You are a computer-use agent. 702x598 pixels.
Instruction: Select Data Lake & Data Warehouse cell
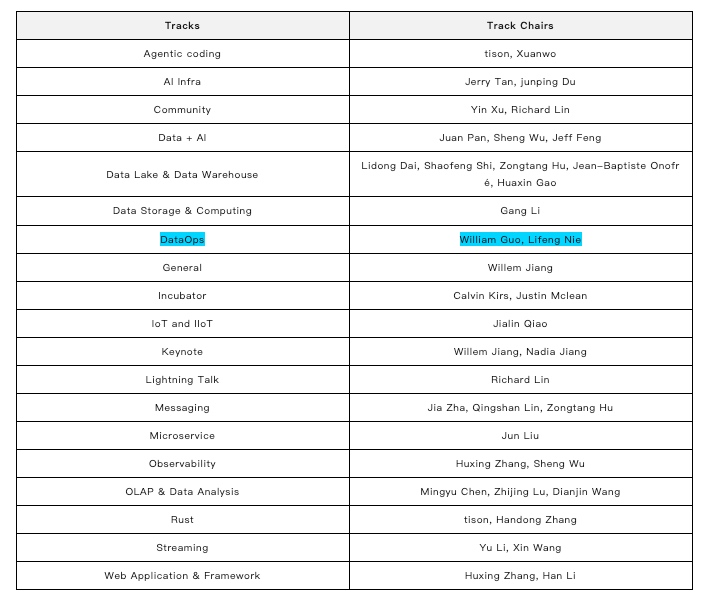pos(182,174)
